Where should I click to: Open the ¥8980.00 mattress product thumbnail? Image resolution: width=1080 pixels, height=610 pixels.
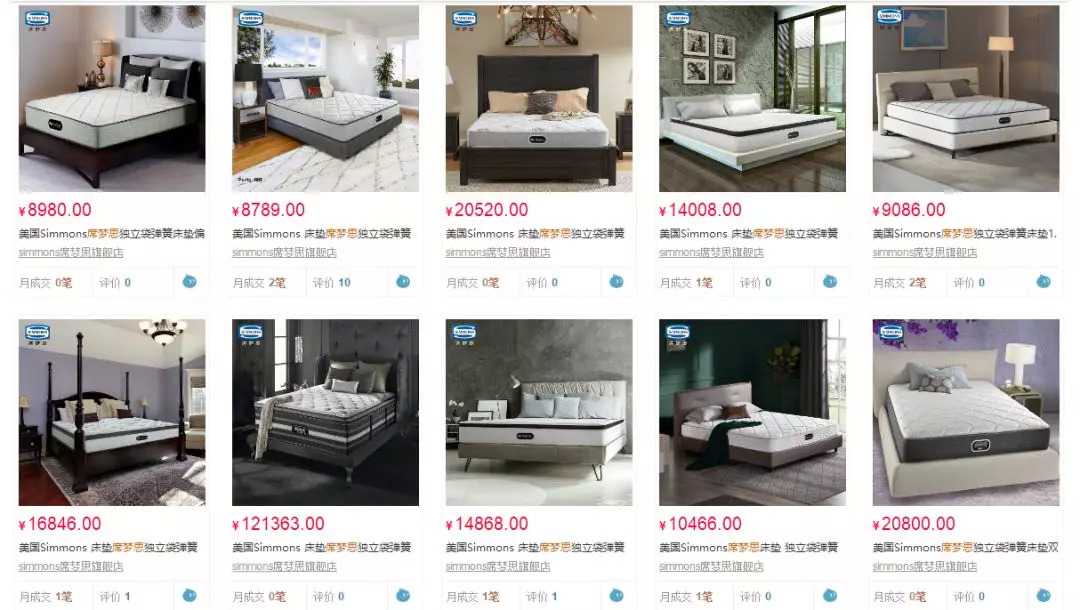click(x=112, y=98)
